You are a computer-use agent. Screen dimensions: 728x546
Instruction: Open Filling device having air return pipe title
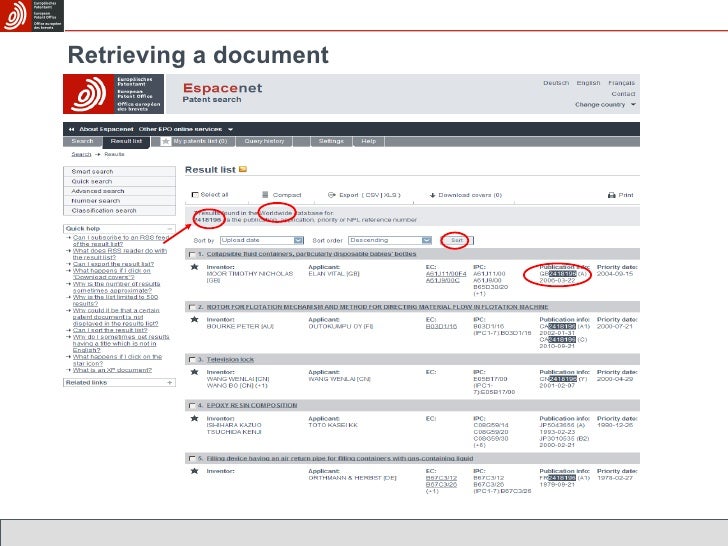340,458
